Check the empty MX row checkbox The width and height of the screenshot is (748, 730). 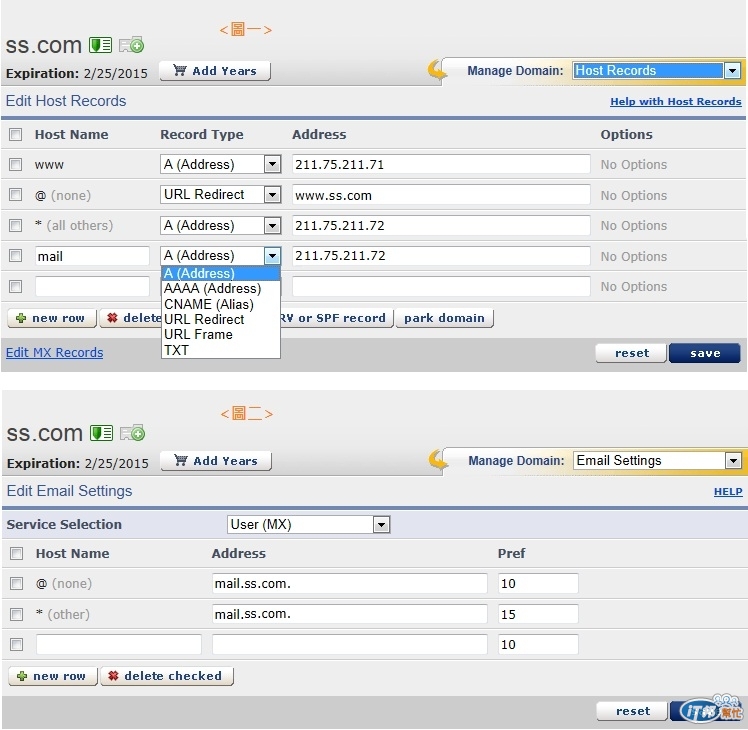17,645
